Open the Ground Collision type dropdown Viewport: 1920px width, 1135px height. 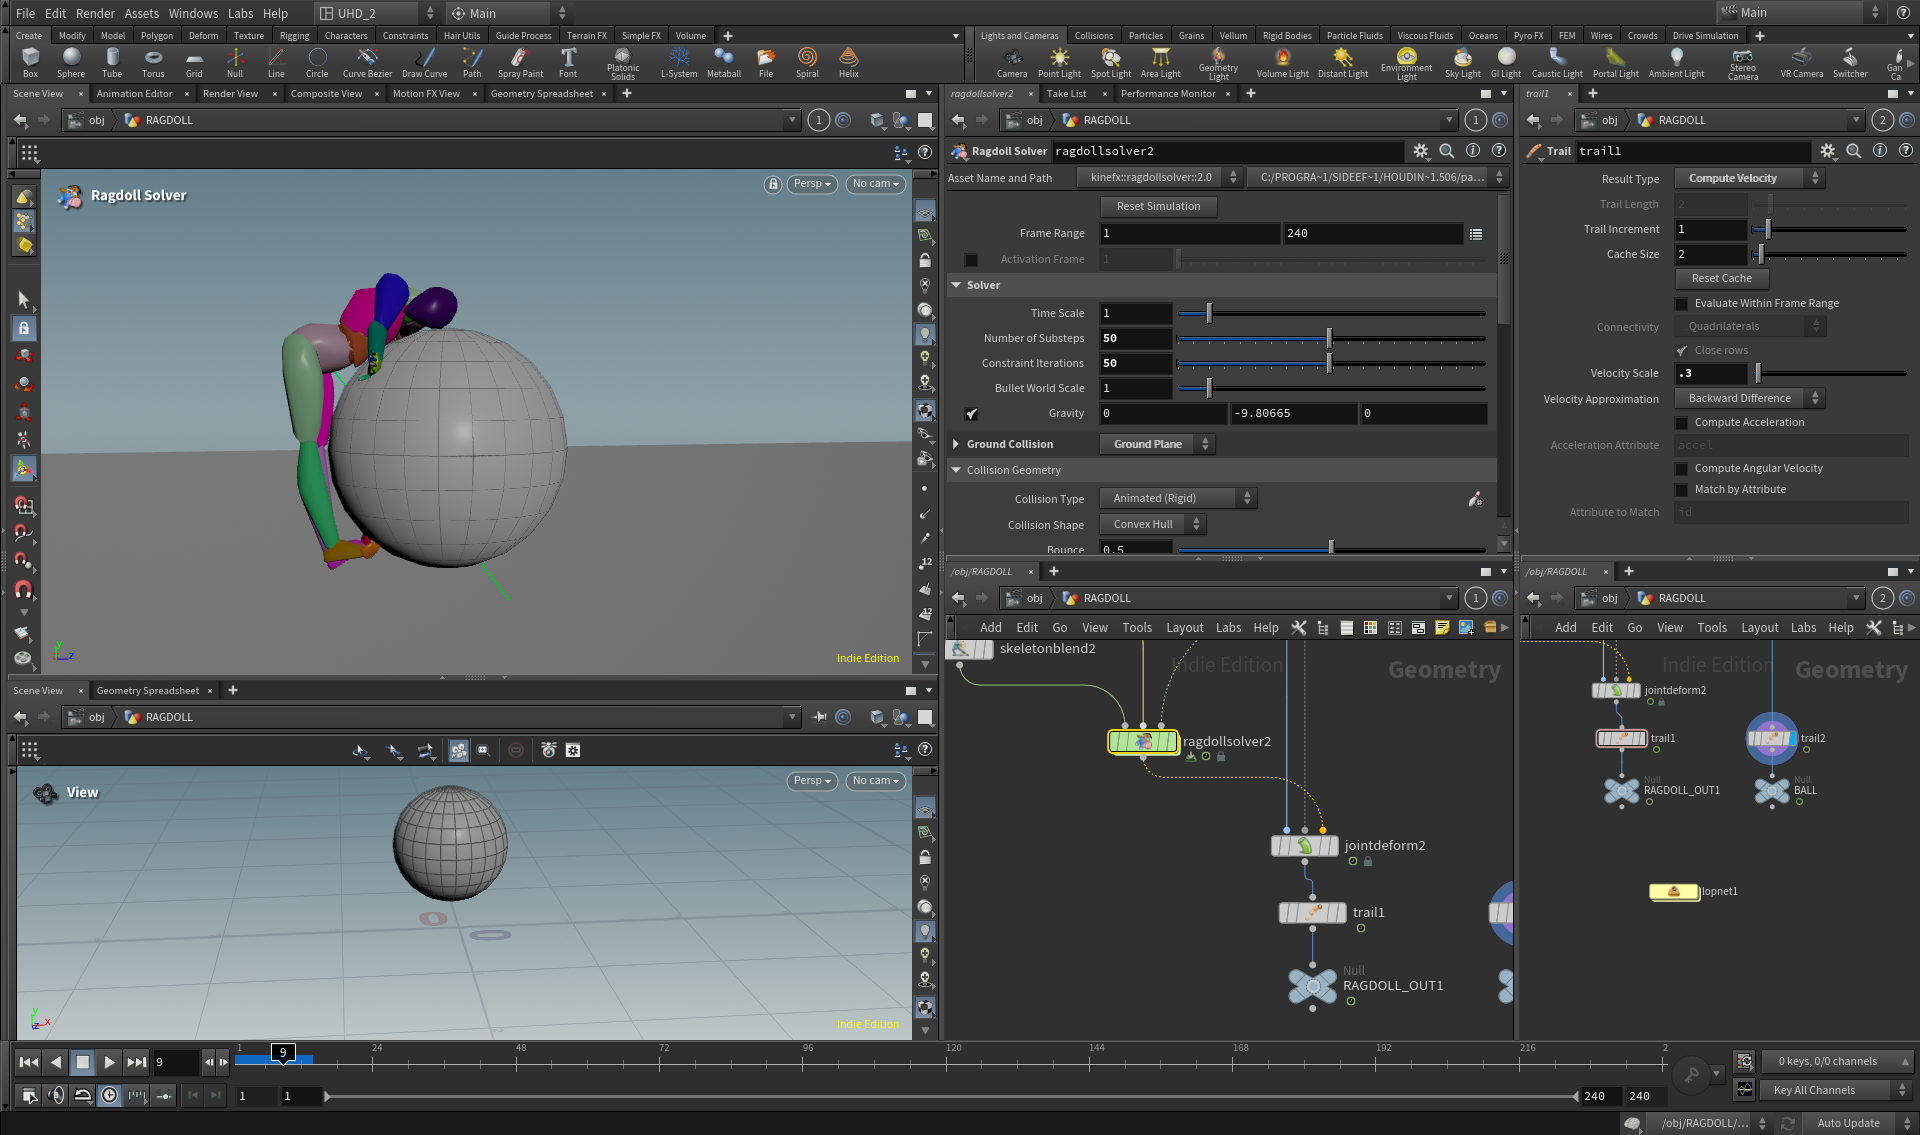(1157, 444)
